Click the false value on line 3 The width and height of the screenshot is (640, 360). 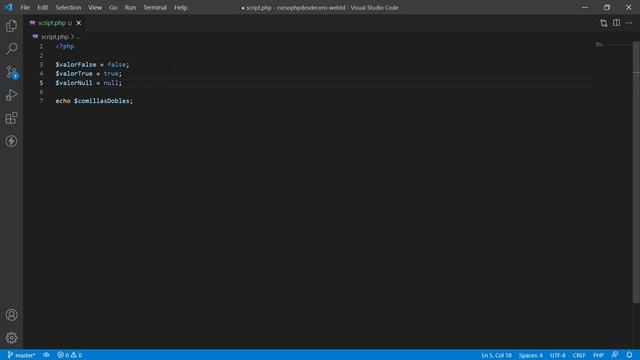(117, 64)
